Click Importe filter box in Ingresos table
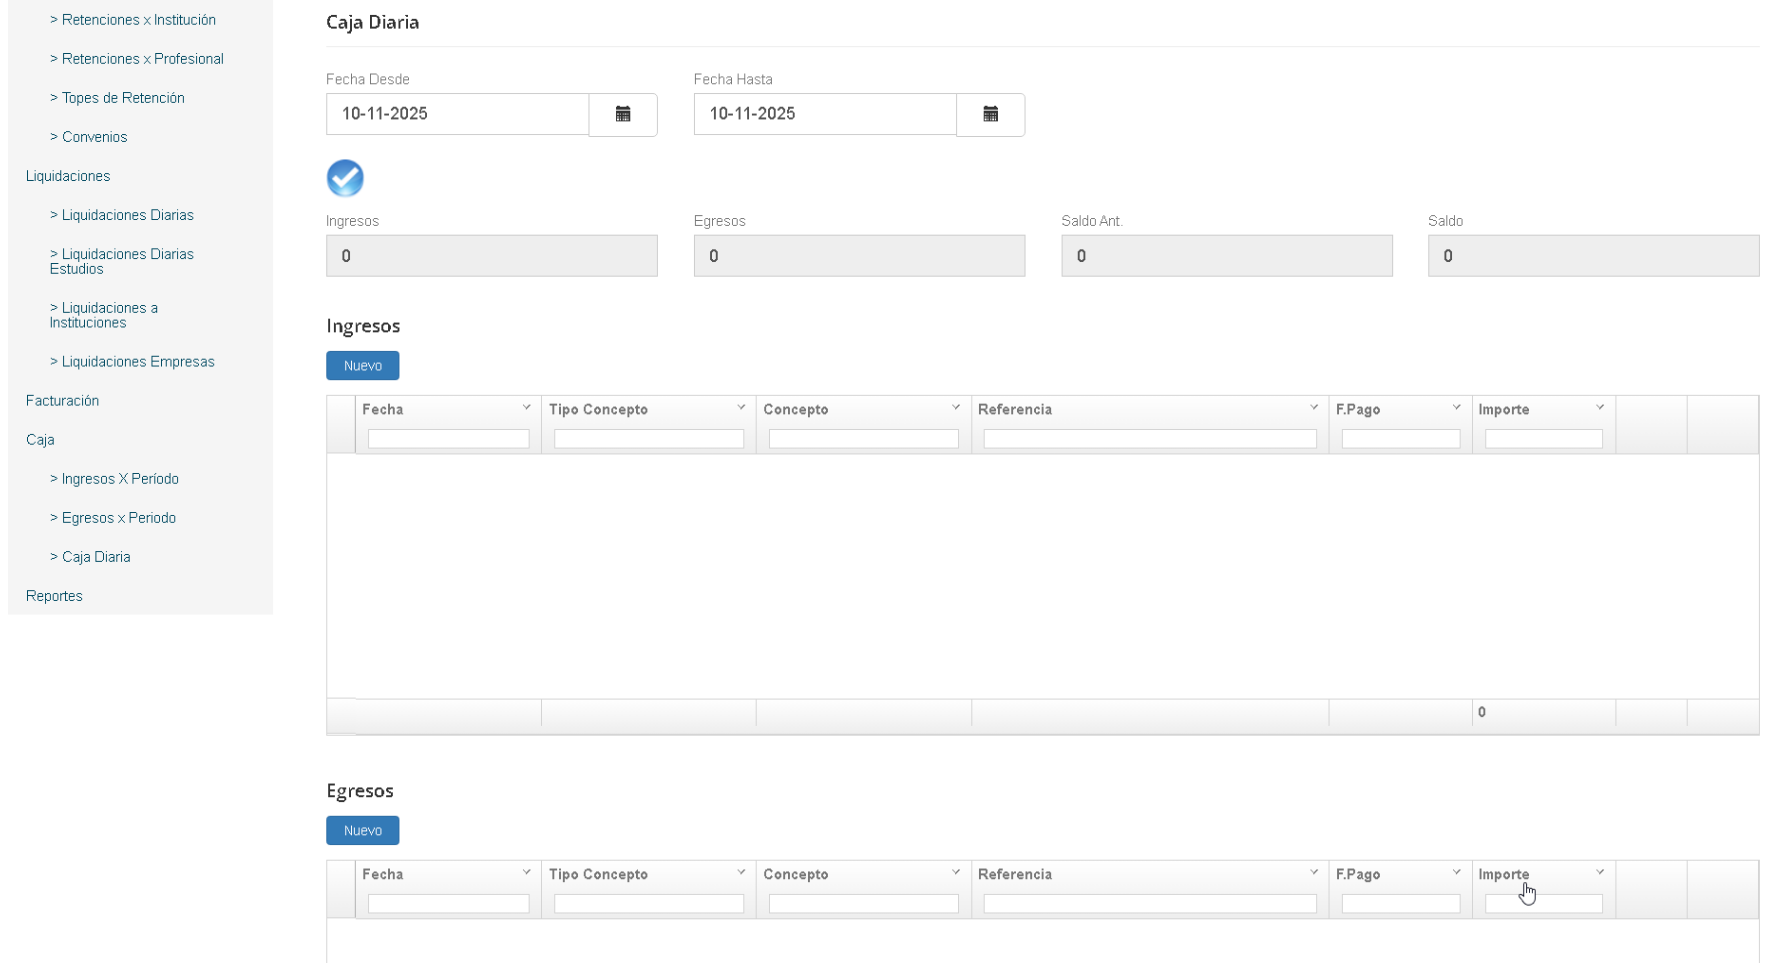This screenshot has width=1785, height=963. tap(1543, 439)
